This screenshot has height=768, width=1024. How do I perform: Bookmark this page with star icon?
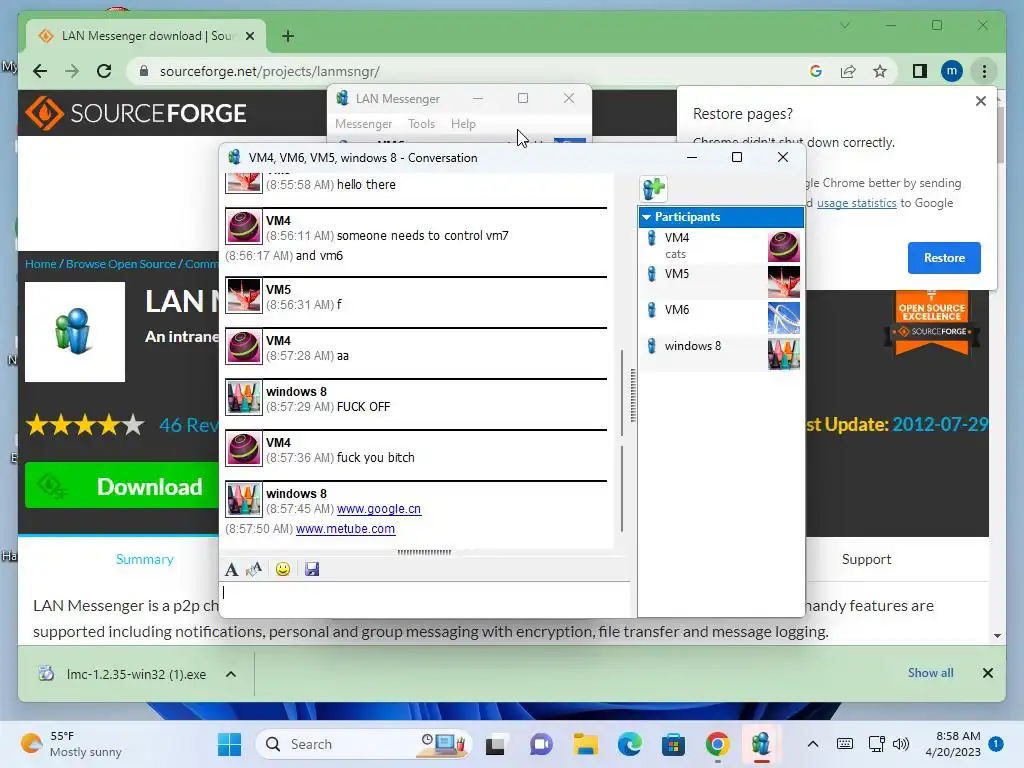click(x=880, y=71)
